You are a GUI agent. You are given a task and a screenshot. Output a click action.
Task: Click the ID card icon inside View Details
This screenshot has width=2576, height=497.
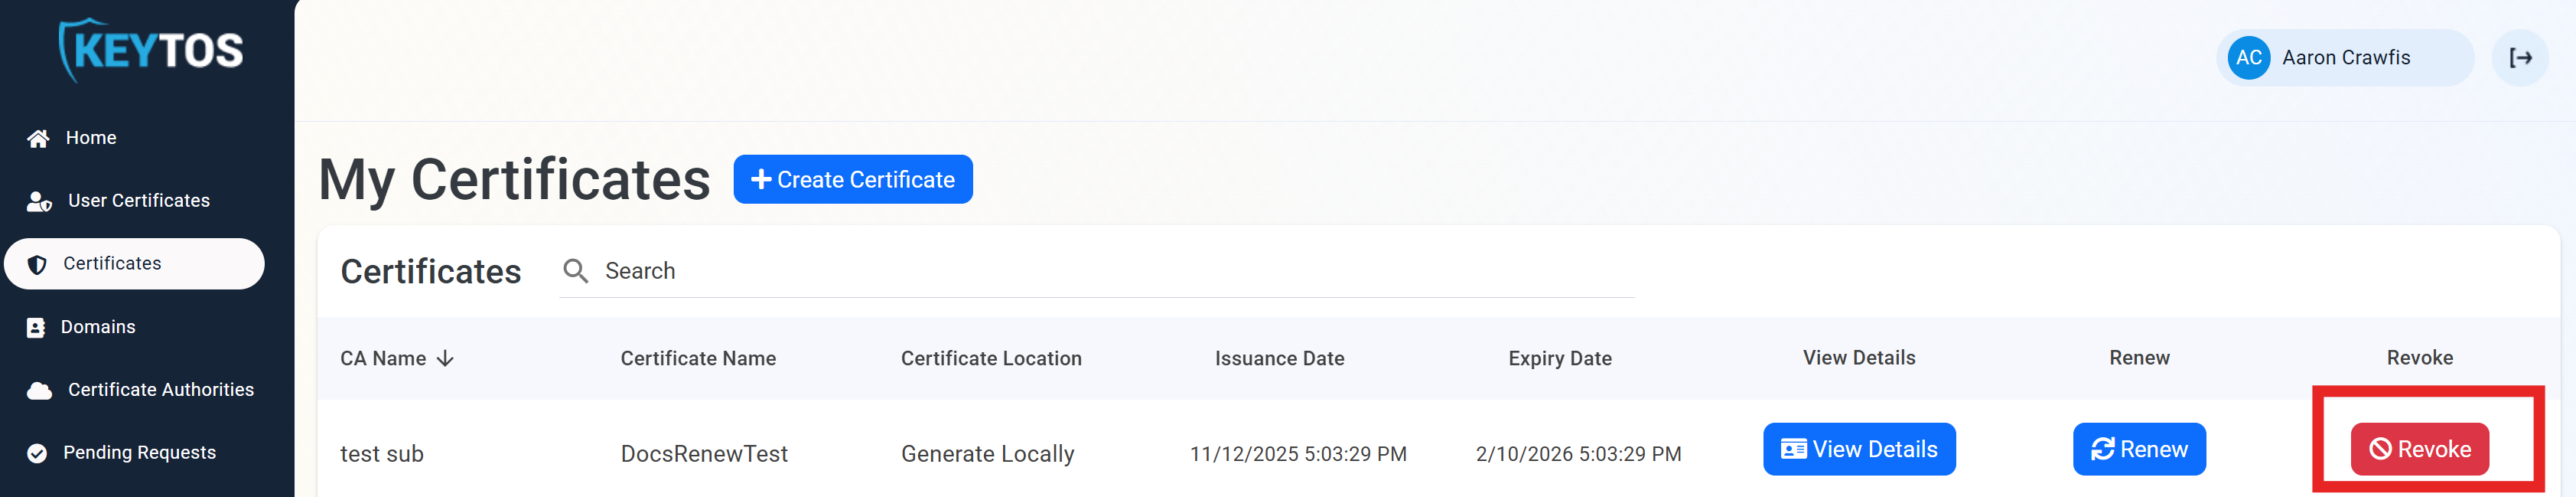pos(1795,449)
